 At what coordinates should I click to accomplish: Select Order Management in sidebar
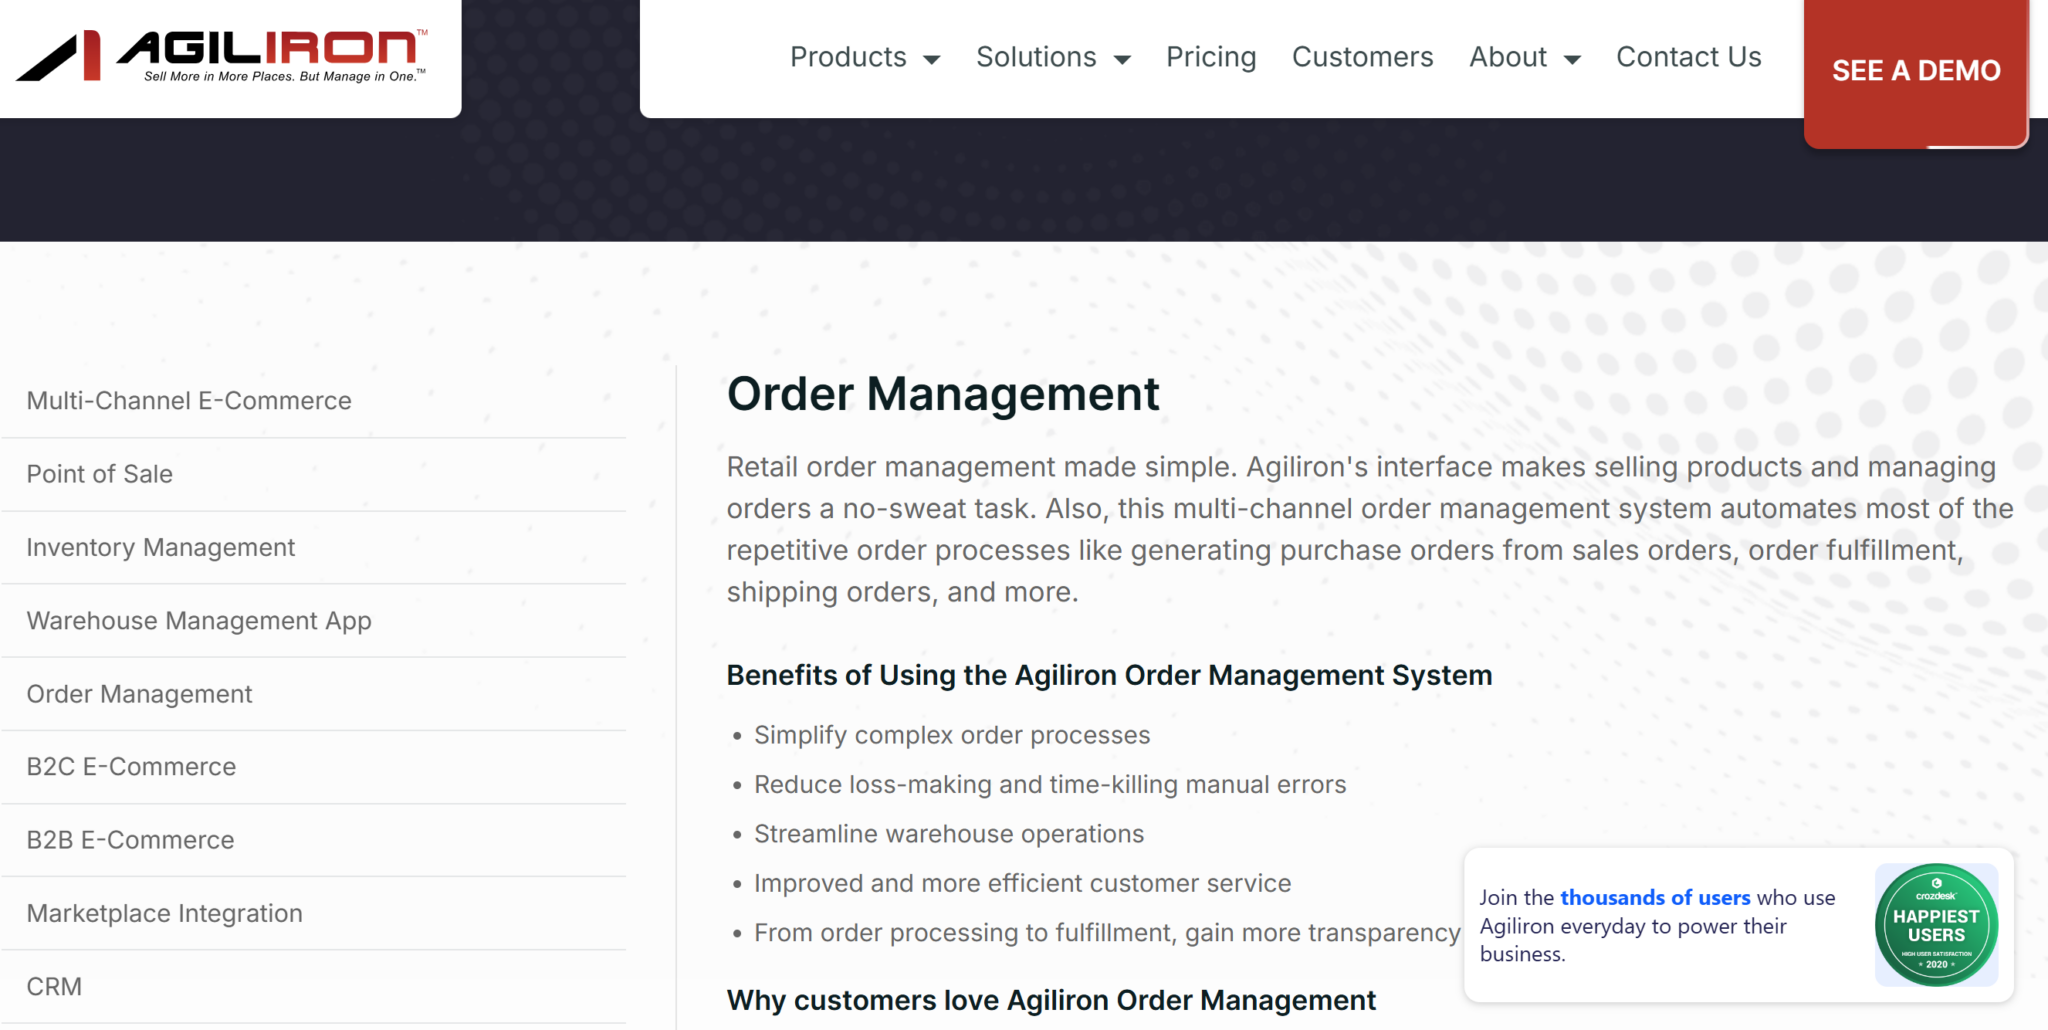coord(139,693)
